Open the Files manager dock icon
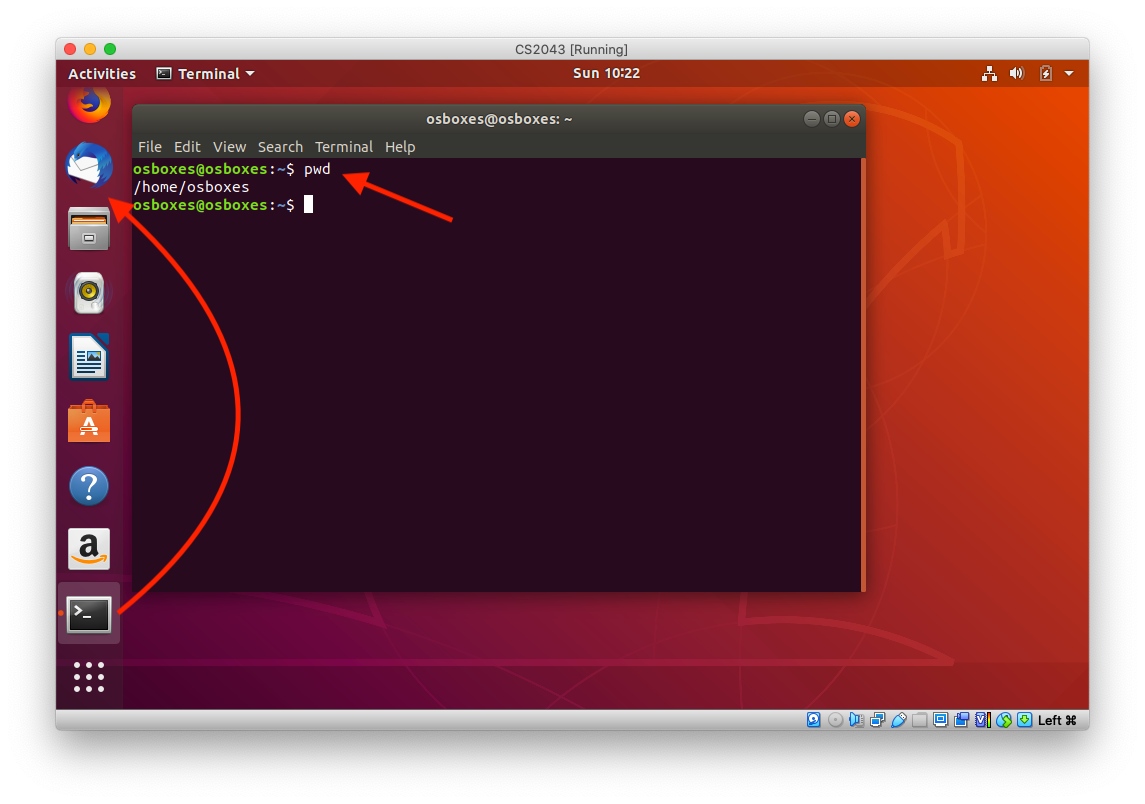This screenshot has width=1145, height=804. click(89, 228)
